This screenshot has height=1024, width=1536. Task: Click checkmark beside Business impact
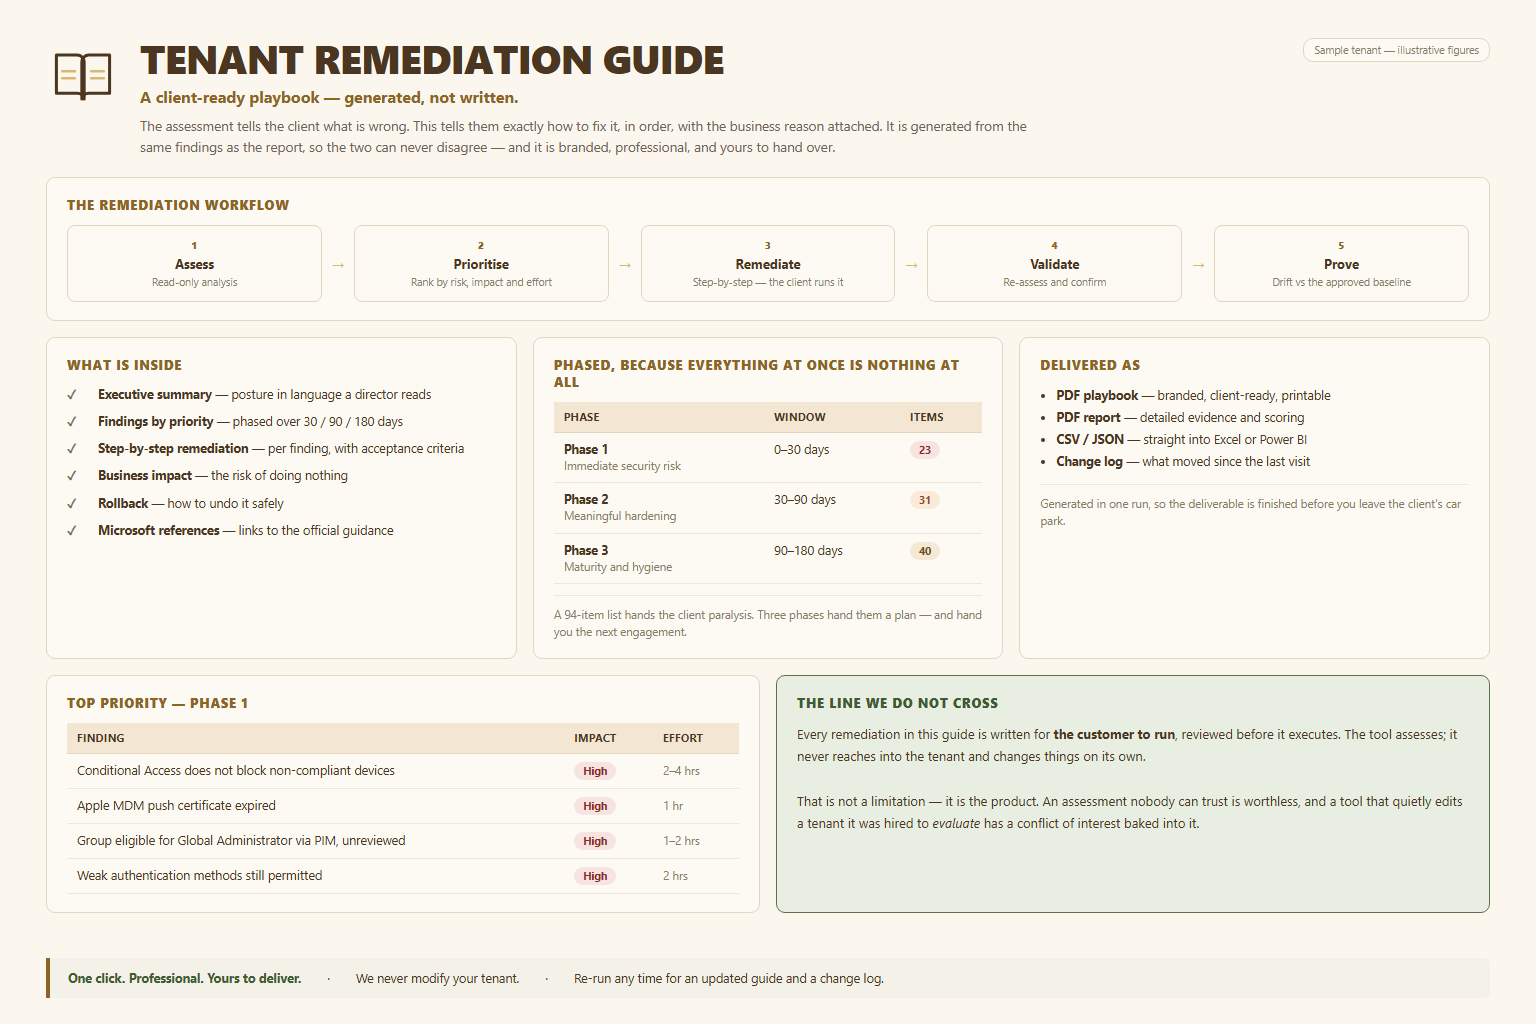tap(72, 476)
